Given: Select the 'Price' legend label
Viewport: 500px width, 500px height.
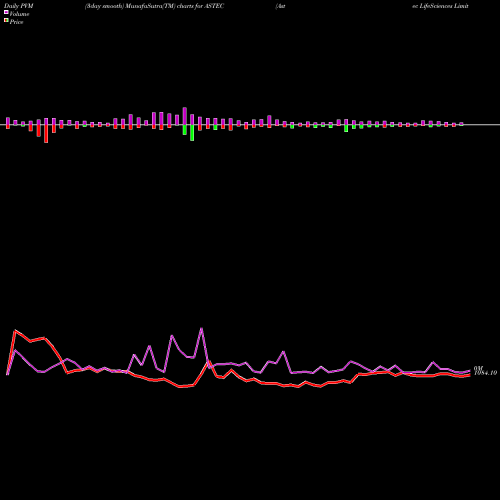Looking at the screenshot, I should 16,22.
